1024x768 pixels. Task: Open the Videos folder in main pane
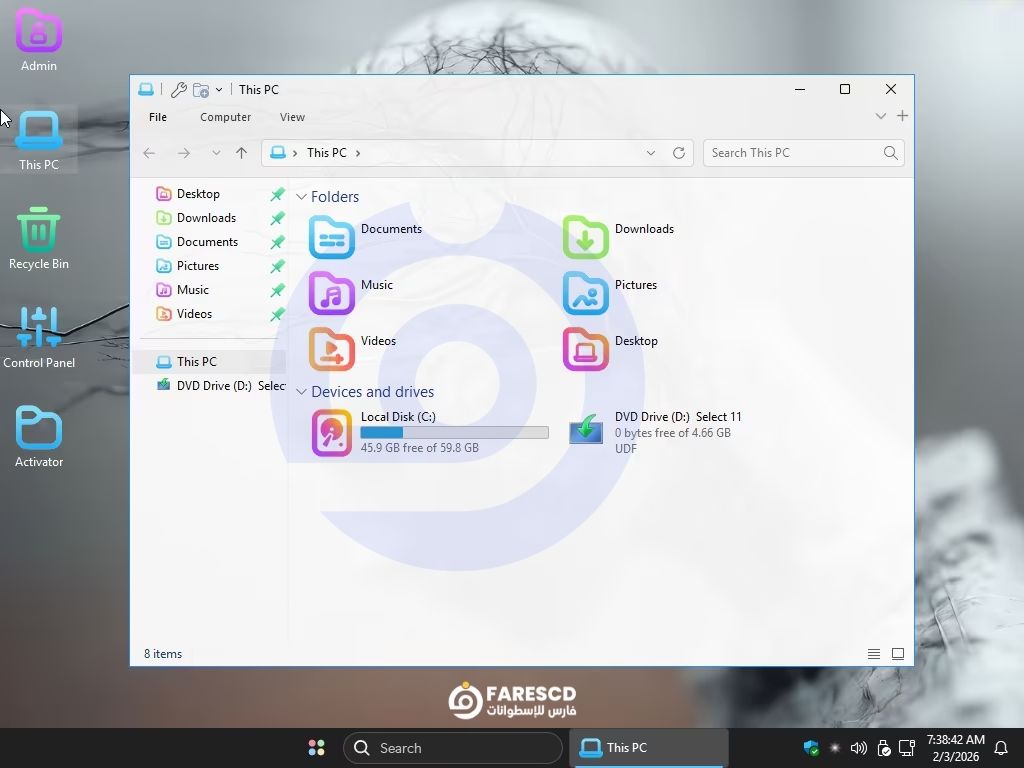coord(332,350)
